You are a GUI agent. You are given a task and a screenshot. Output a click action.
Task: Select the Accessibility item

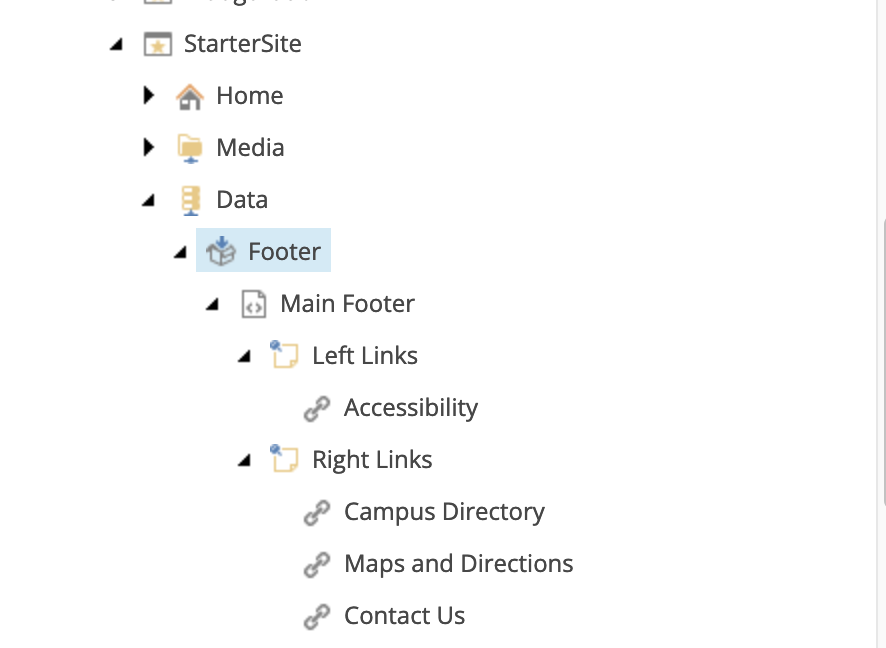click(410, 407)
